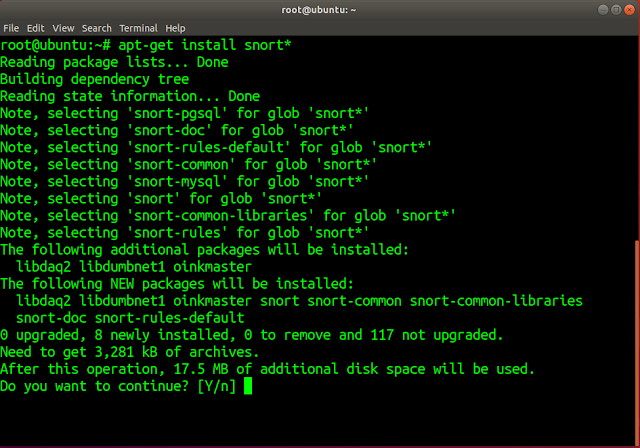This screenshot has height=448, width=640.
Task: Click the terminal vertical scrollbar
Action: [x=638, y=343]
